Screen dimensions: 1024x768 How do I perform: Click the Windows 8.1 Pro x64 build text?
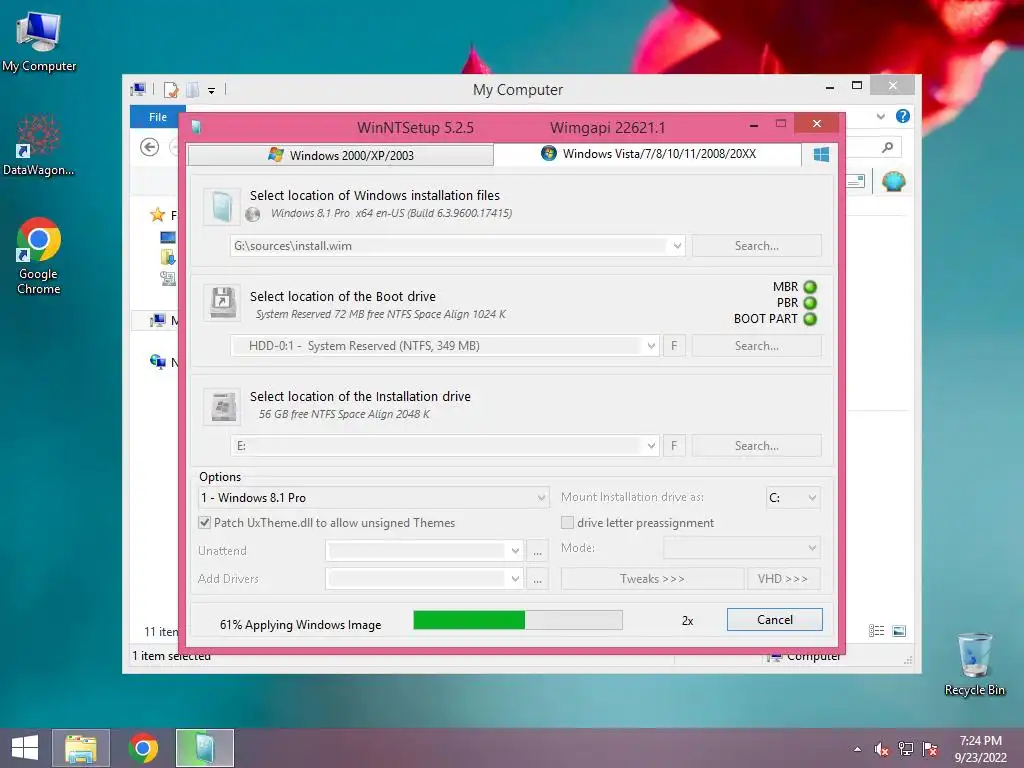[x=391, y=213]
